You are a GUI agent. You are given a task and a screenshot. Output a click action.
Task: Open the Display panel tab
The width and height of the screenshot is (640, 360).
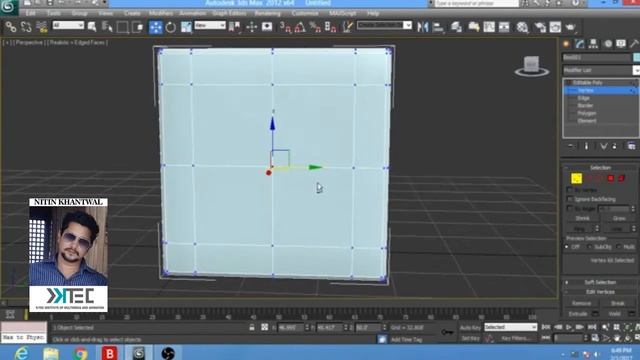tap(621, 44)
